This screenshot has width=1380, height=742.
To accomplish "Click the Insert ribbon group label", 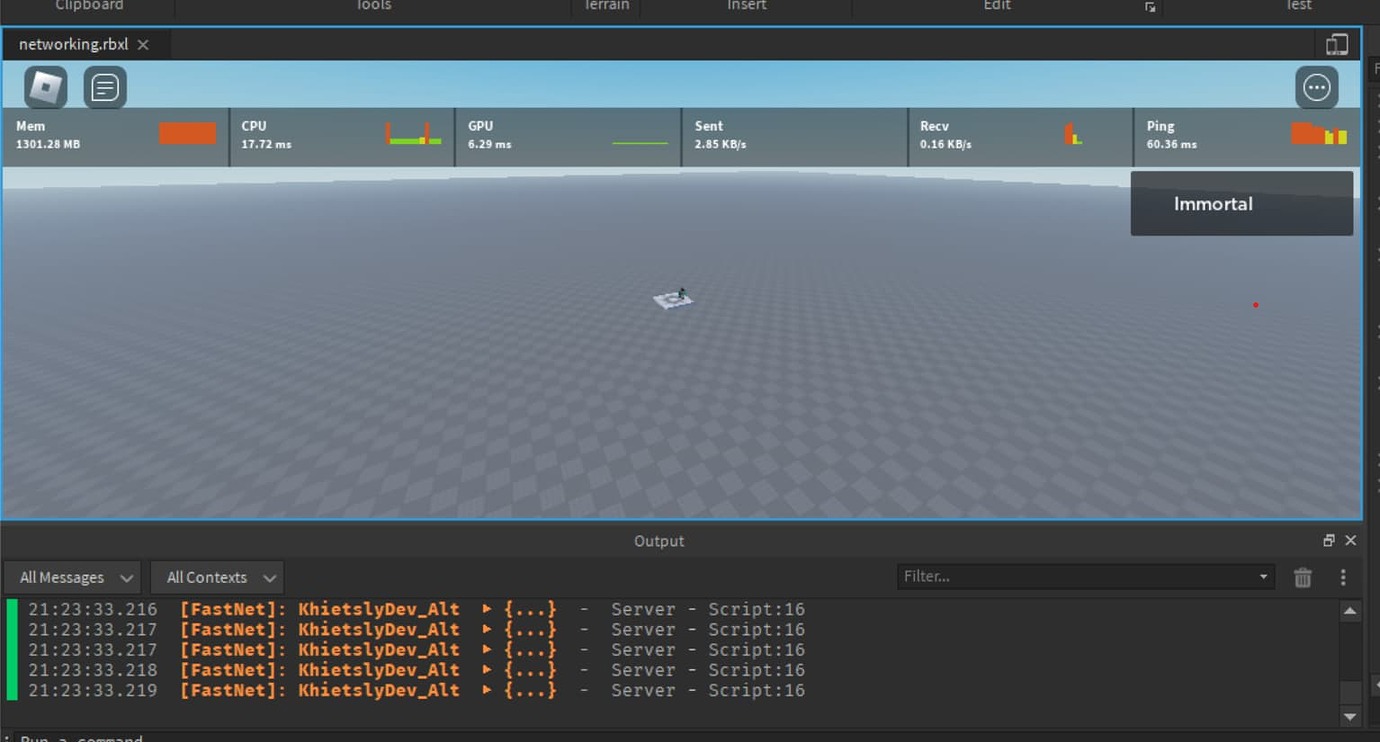I will 746,5.
